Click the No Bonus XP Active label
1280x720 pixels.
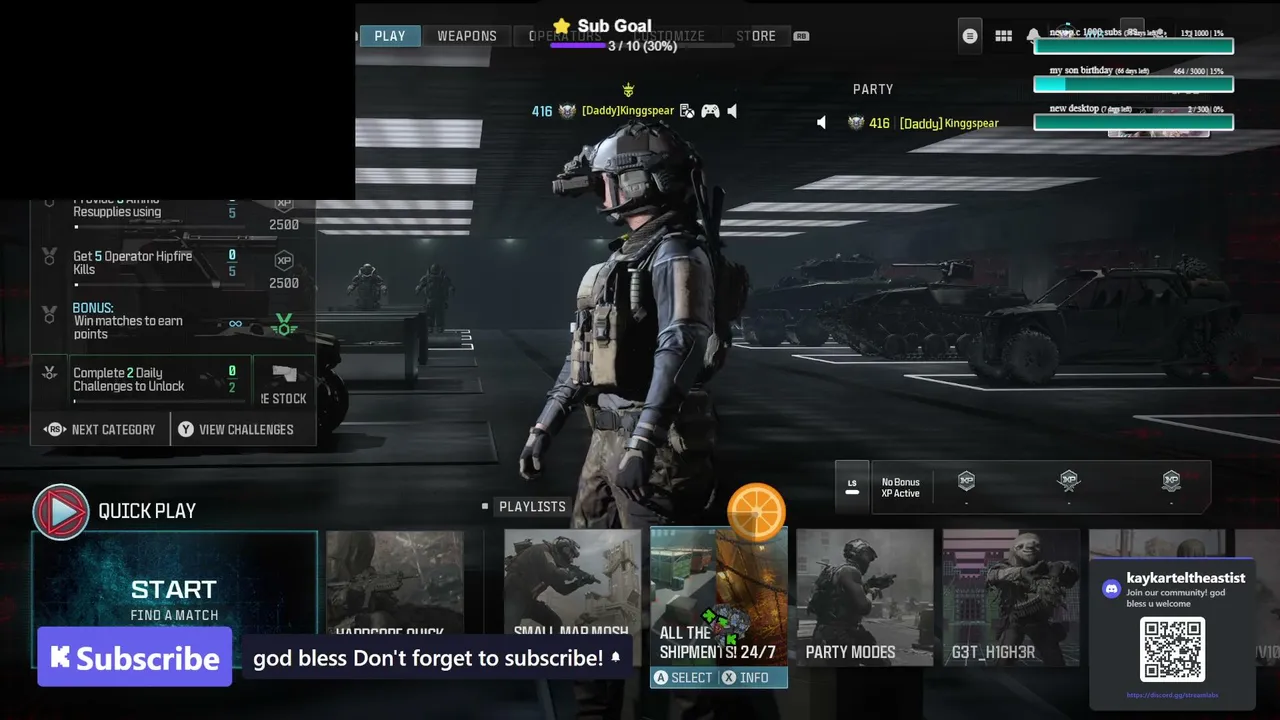(900, 488)
